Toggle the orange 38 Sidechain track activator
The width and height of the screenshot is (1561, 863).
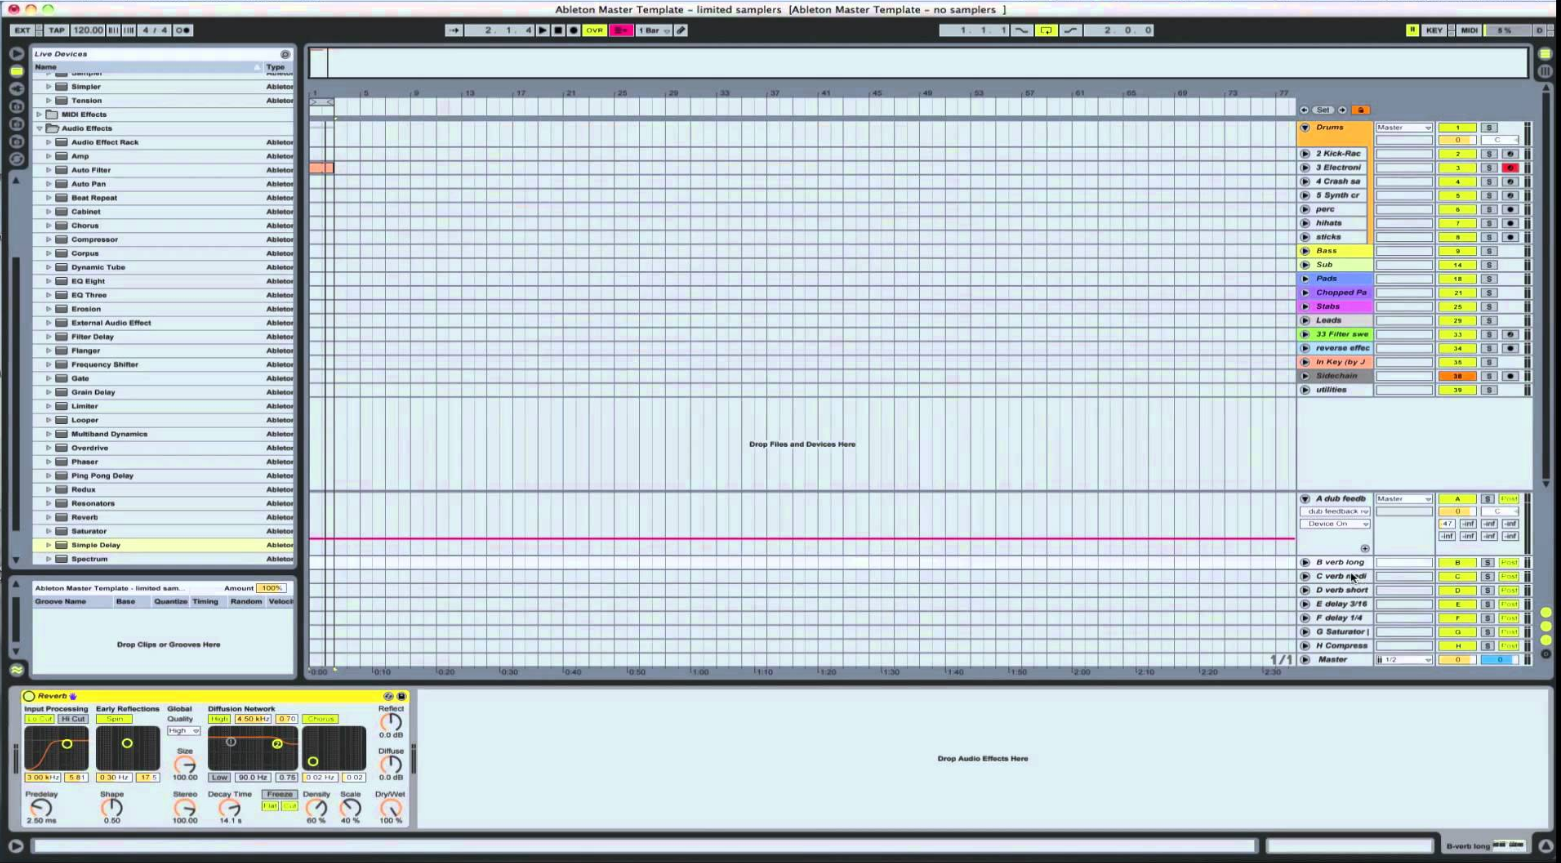coord(1457,376)
